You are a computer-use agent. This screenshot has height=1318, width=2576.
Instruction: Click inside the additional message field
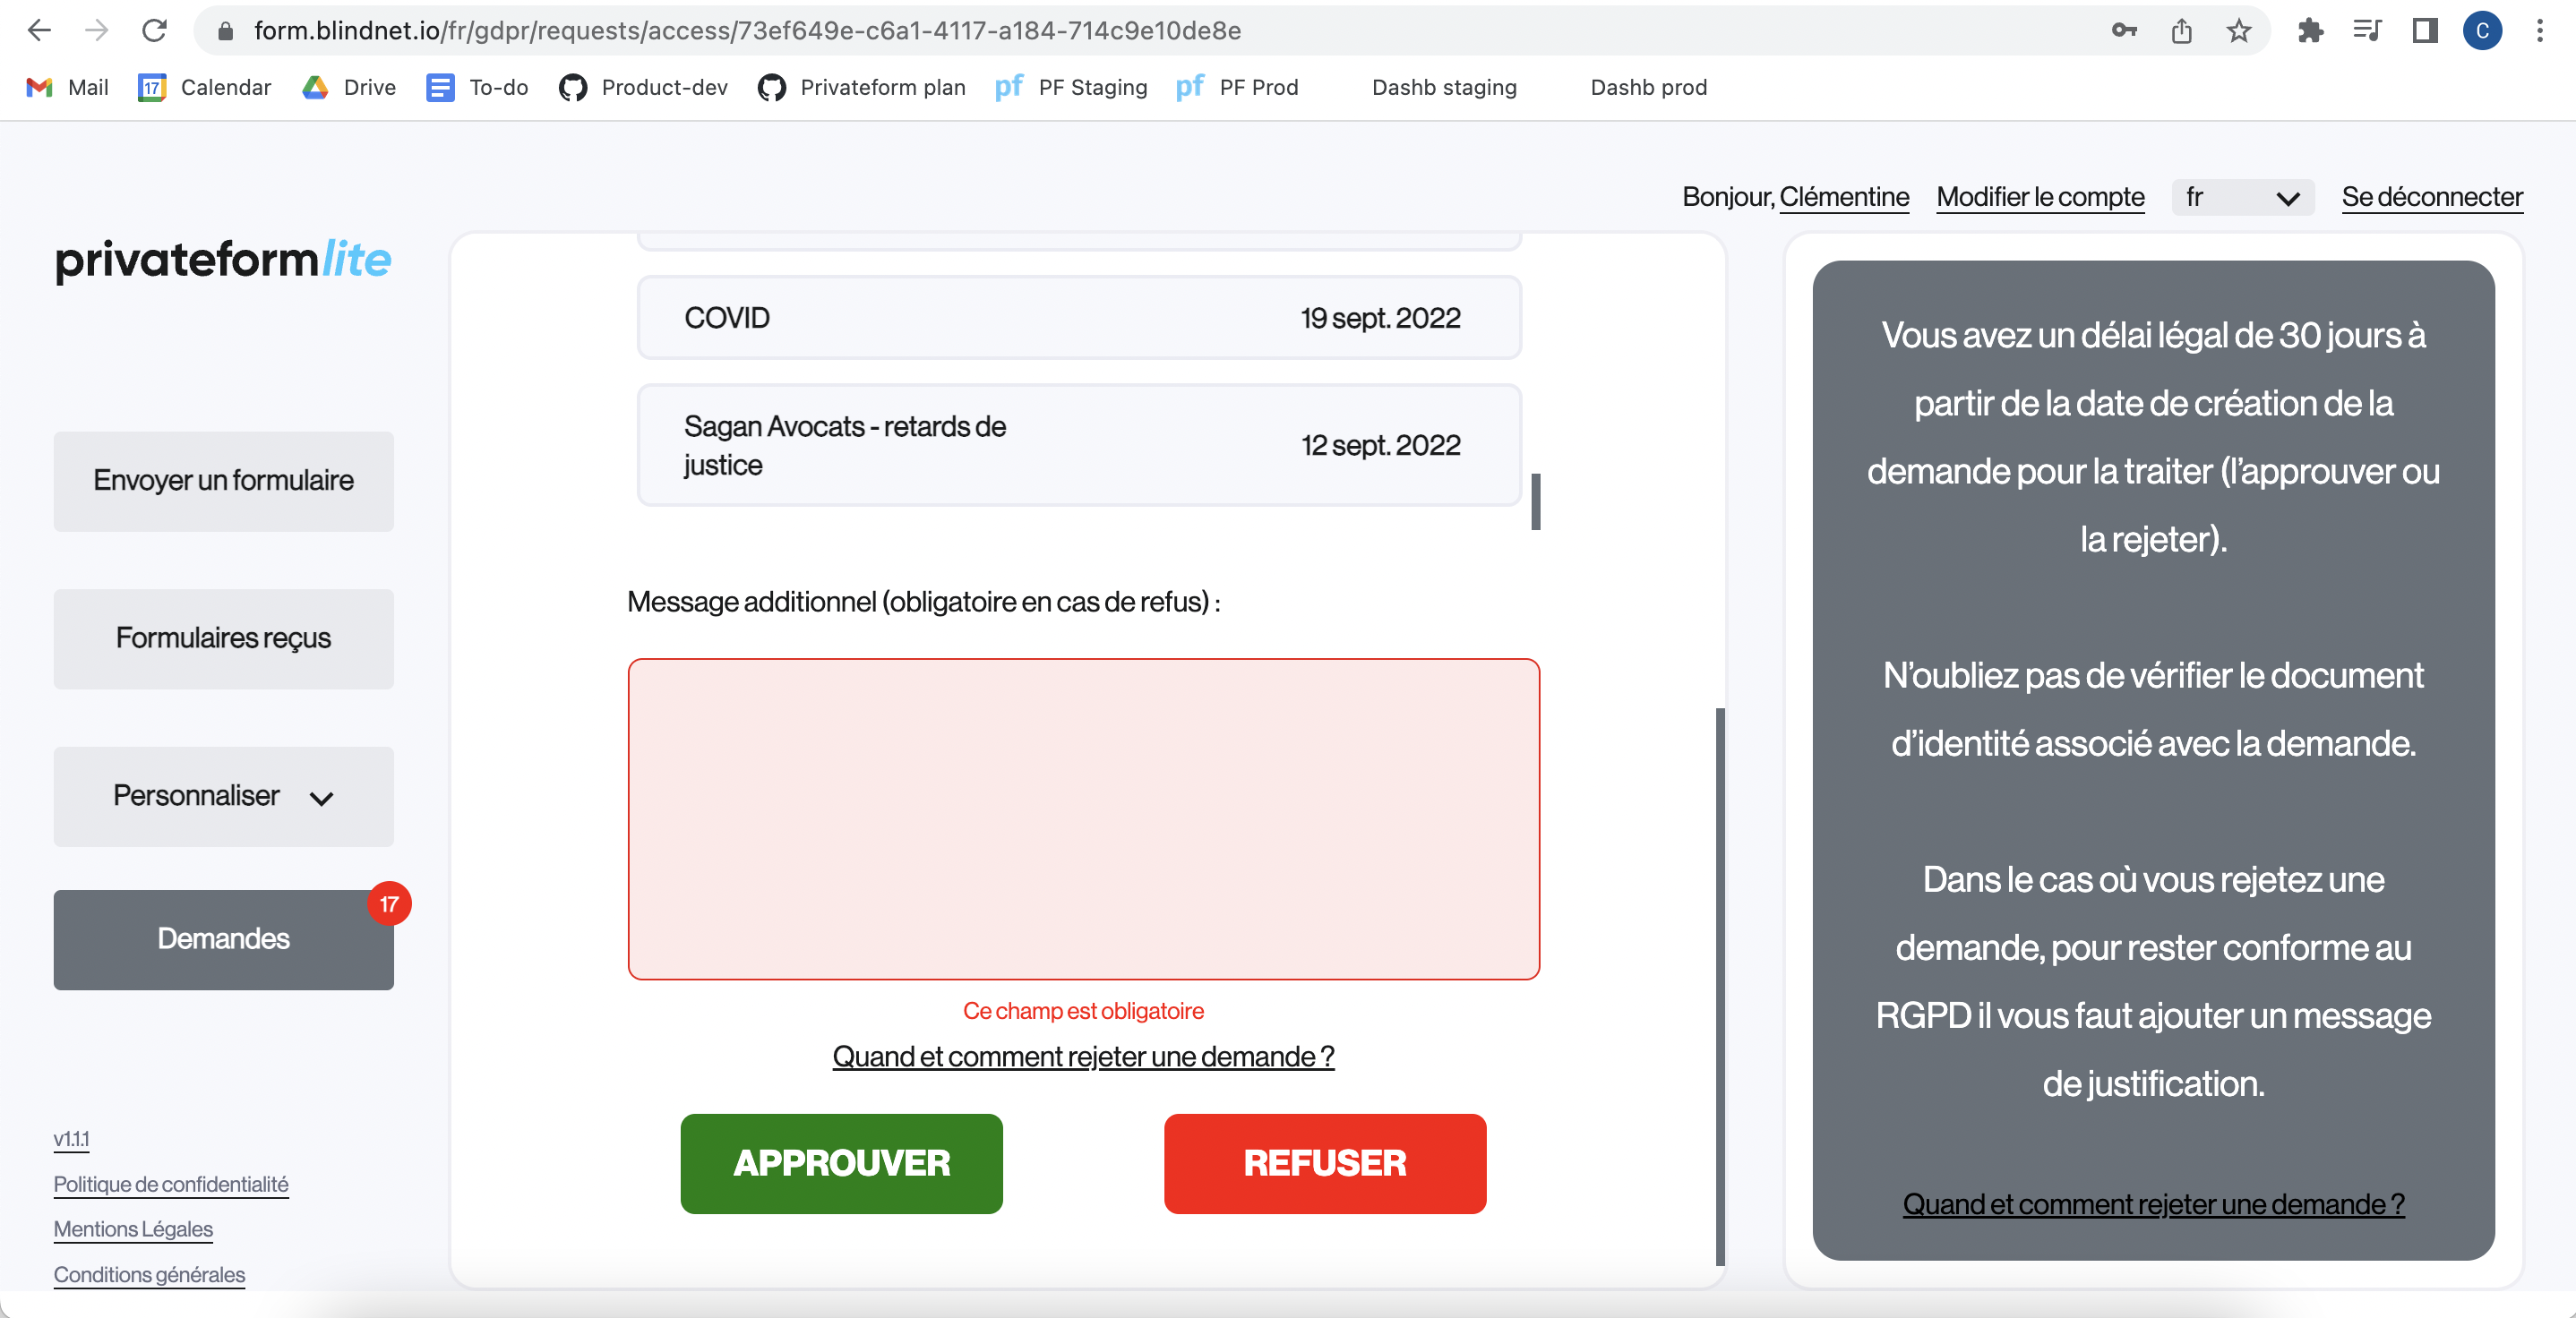[1083, 820]
